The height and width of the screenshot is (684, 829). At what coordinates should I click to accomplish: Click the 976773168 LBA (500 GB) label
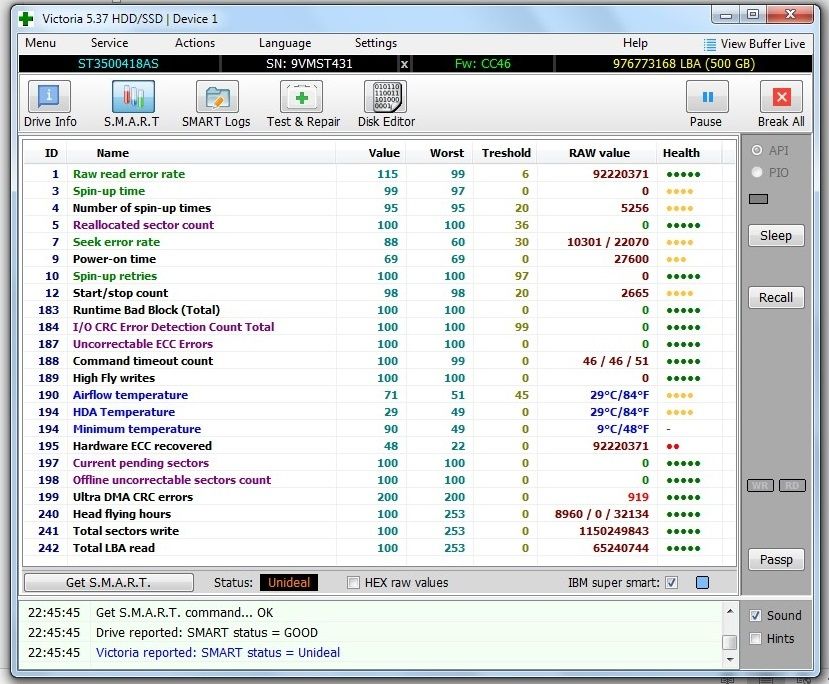[683, 64]
